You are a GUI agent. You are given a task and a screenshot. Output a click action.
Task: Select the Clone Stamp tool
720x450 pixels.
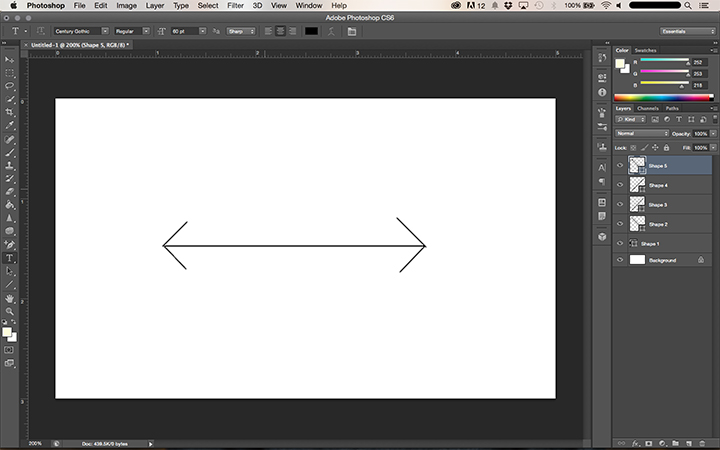click(9, 165)
